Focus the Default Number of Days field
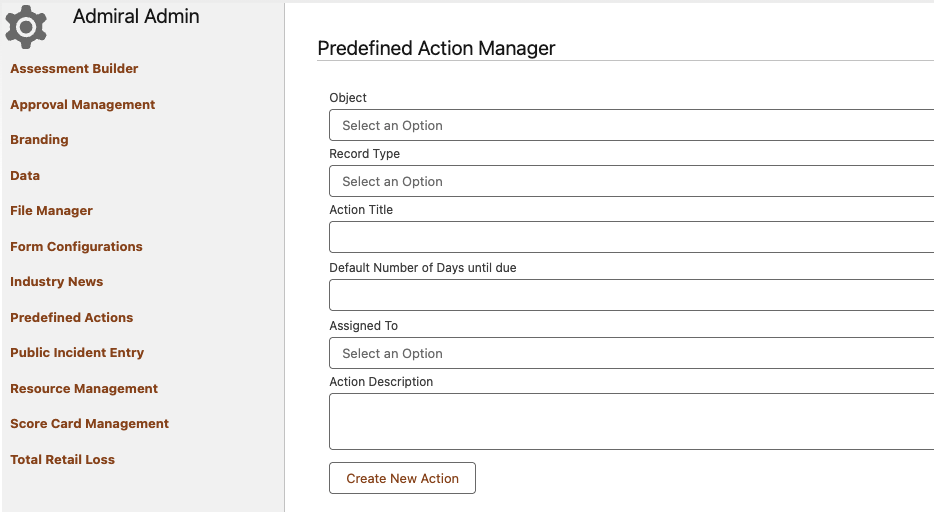 click(x=631, y=296)
